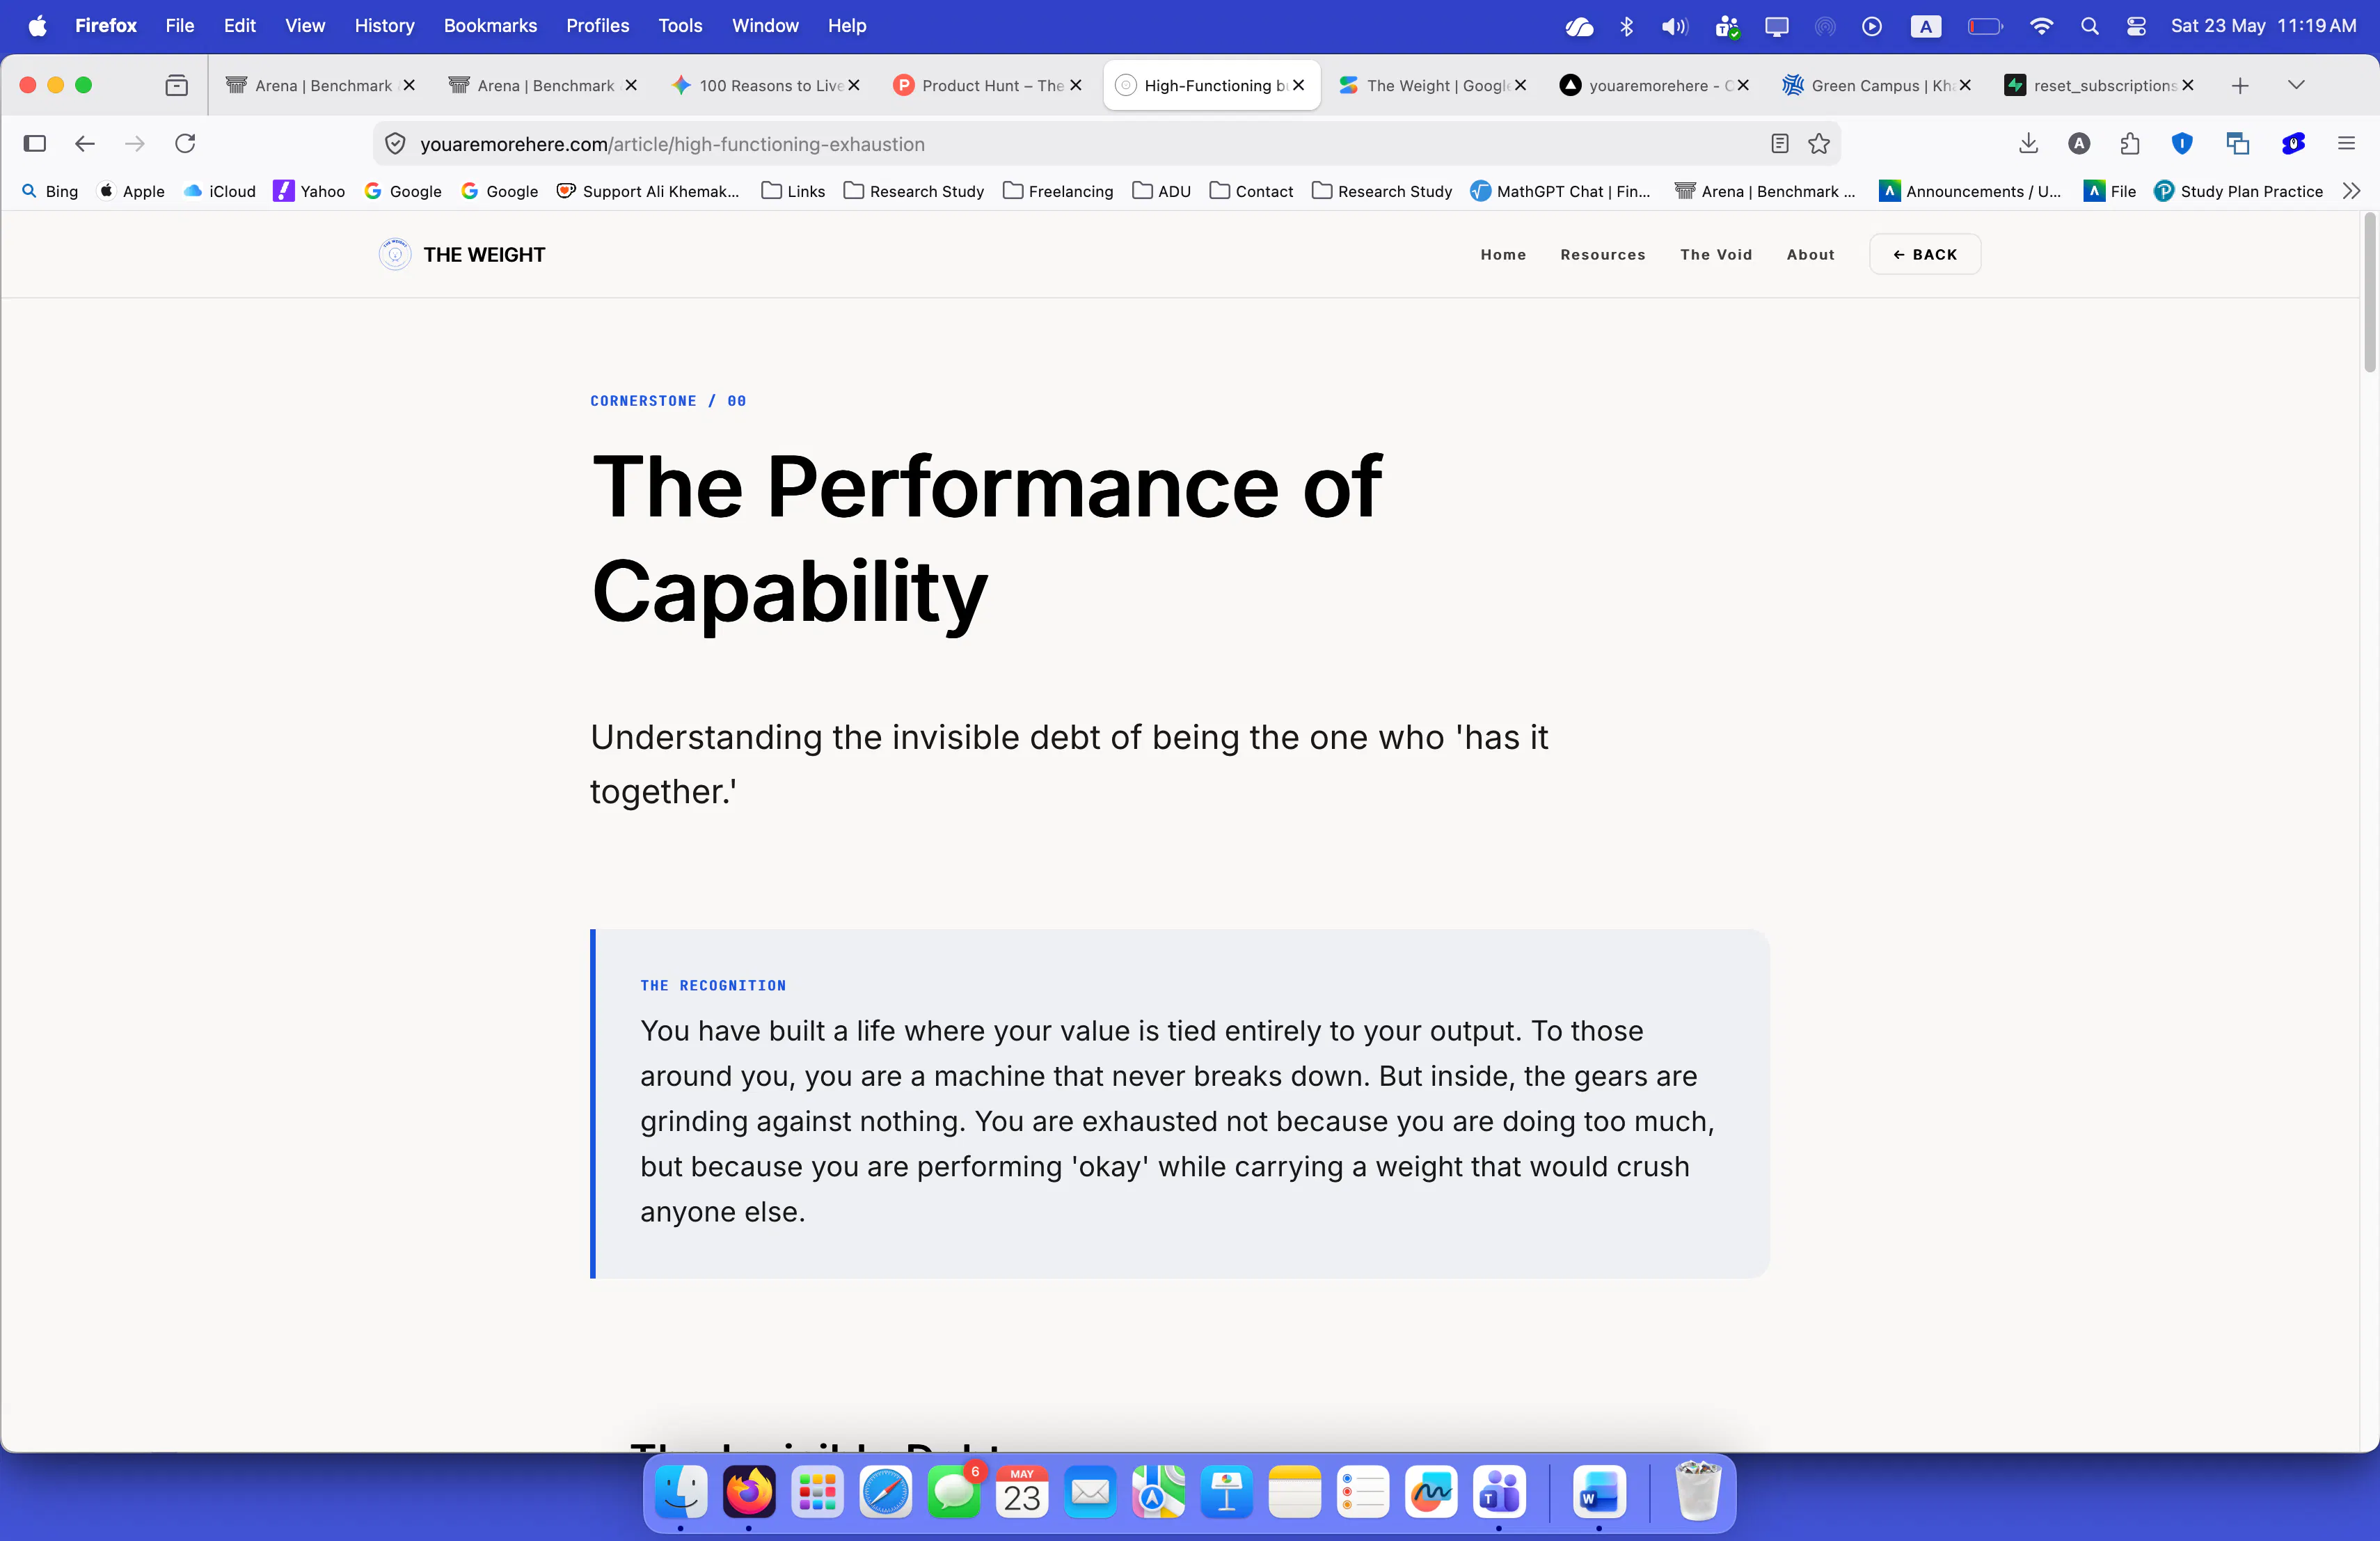Viewport: 2380px width, 1541px height.
Task: Open Microsoft Teams from the Dock
Action: pos(1499,1493)
